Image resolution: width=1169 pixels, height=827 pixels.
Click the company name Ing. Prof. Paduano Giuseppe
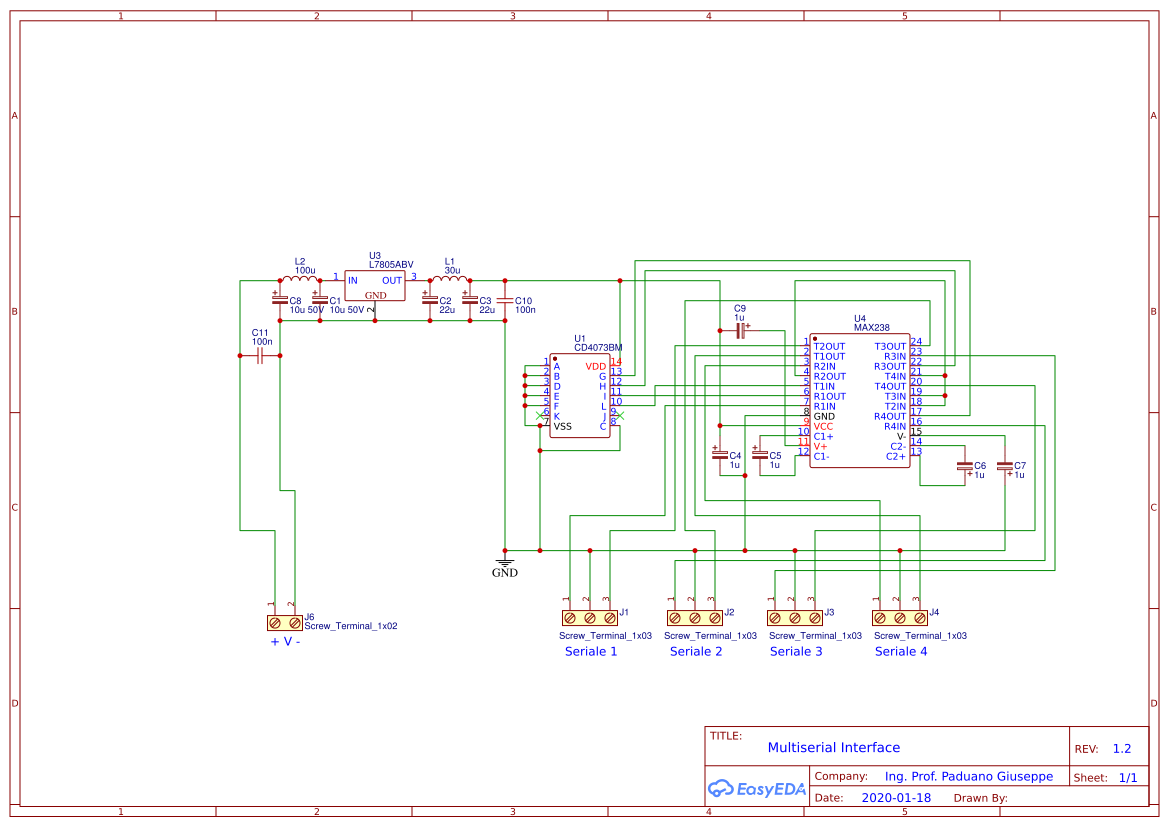968,776
